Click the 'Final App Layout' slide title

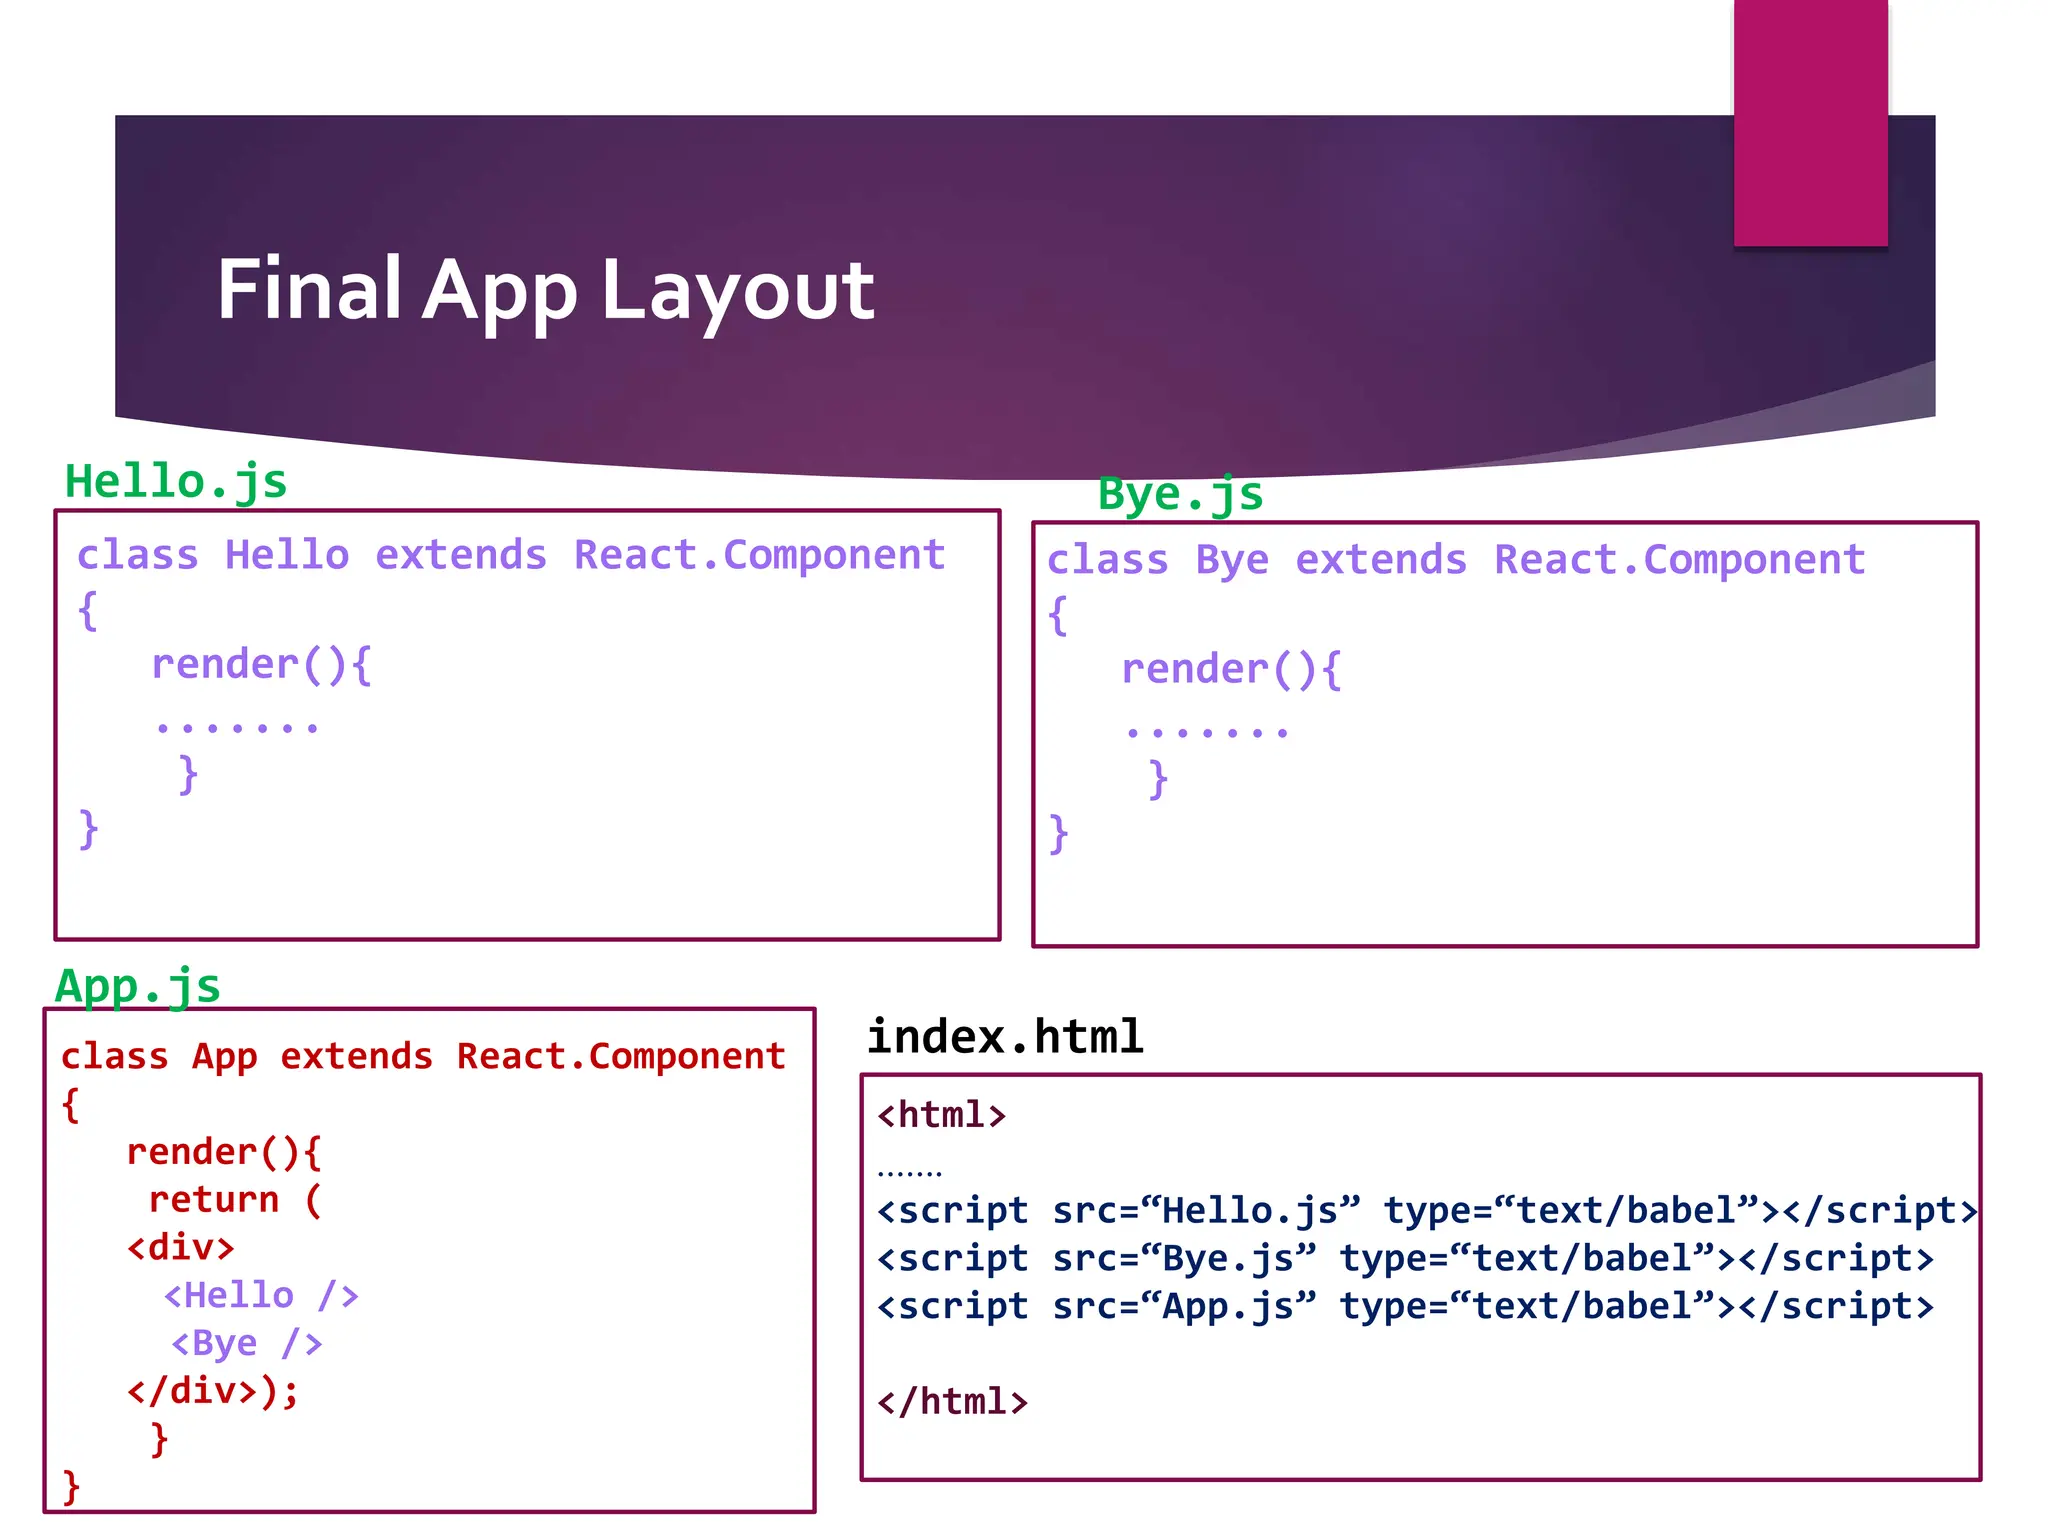(x=546, y=290)
